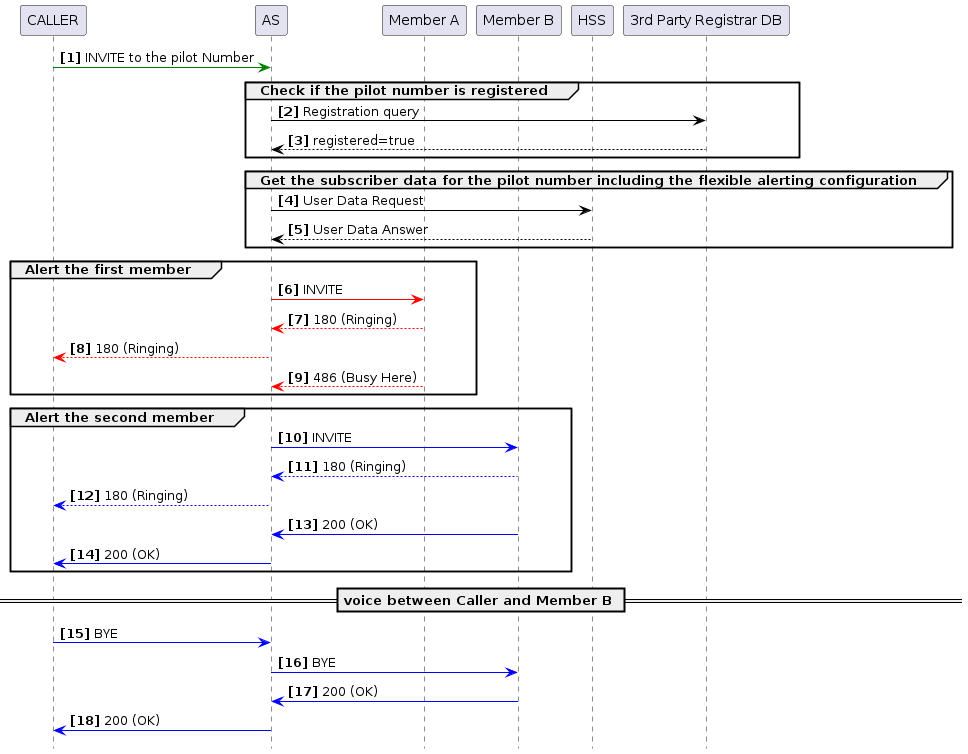Select the AS participant box
This screenshot has height=754, width=968.
270,20
